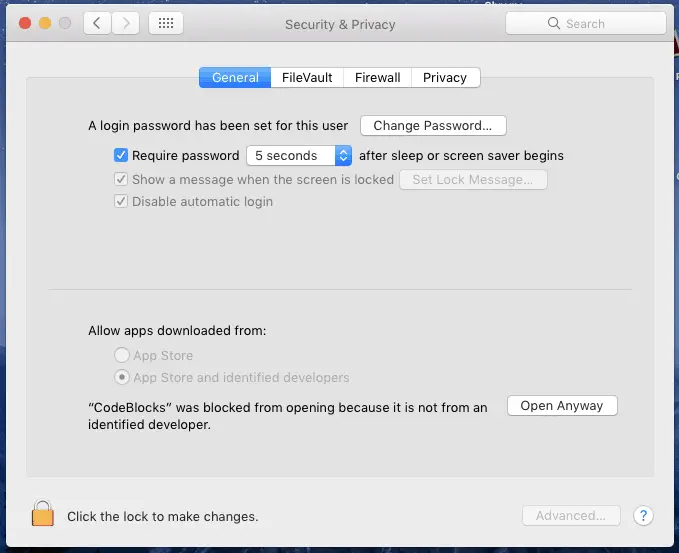Click the CodeBlocks blocked message text
This screenshot has width=679, height=553.
tap(288, 416)
